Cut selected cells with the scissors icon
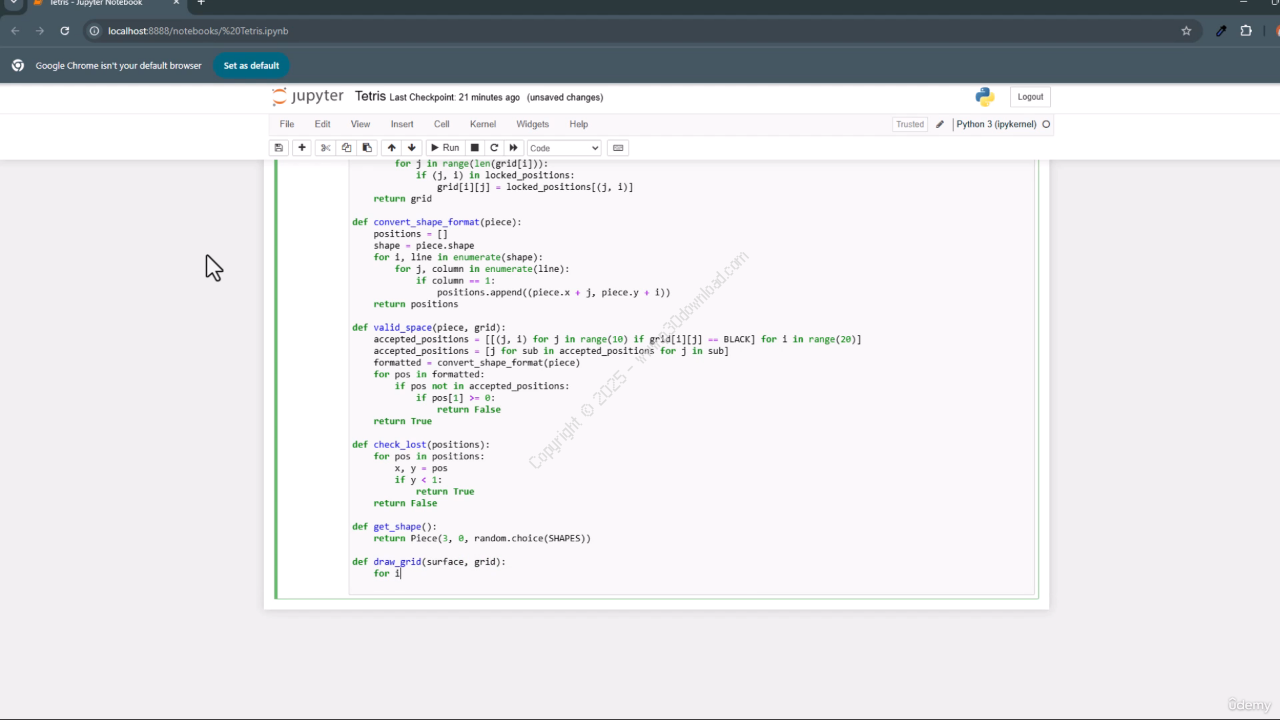1280x720 pixels. coord(325,148)
